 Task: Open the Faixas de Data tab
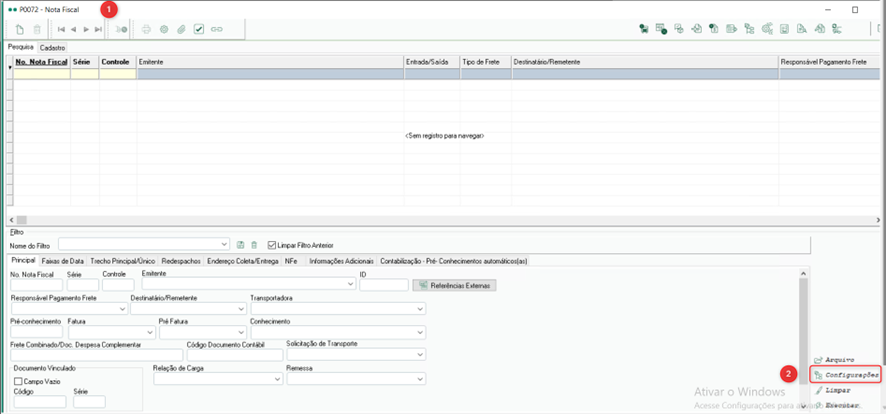coord(63,261)
